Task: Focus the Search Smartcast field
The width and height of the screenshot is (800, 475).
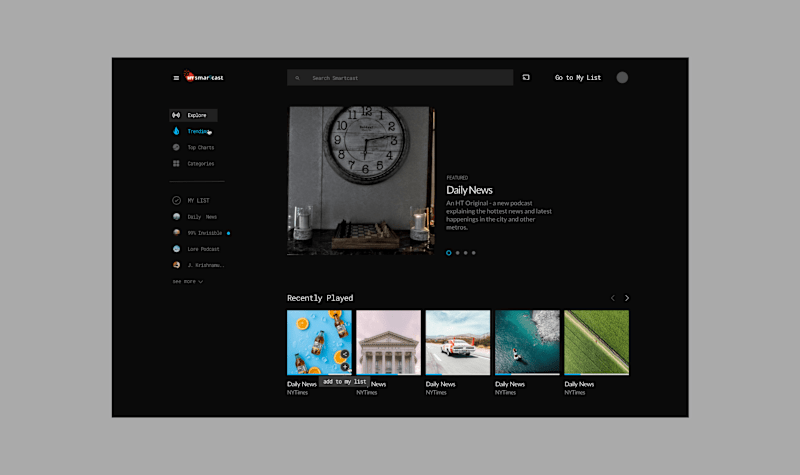Action: [x=400, y=78]
